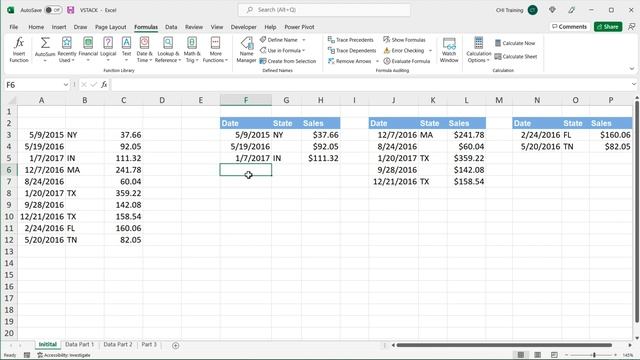
Task: Add a new sheet with plus icon
Action: (x=176, y=345)
